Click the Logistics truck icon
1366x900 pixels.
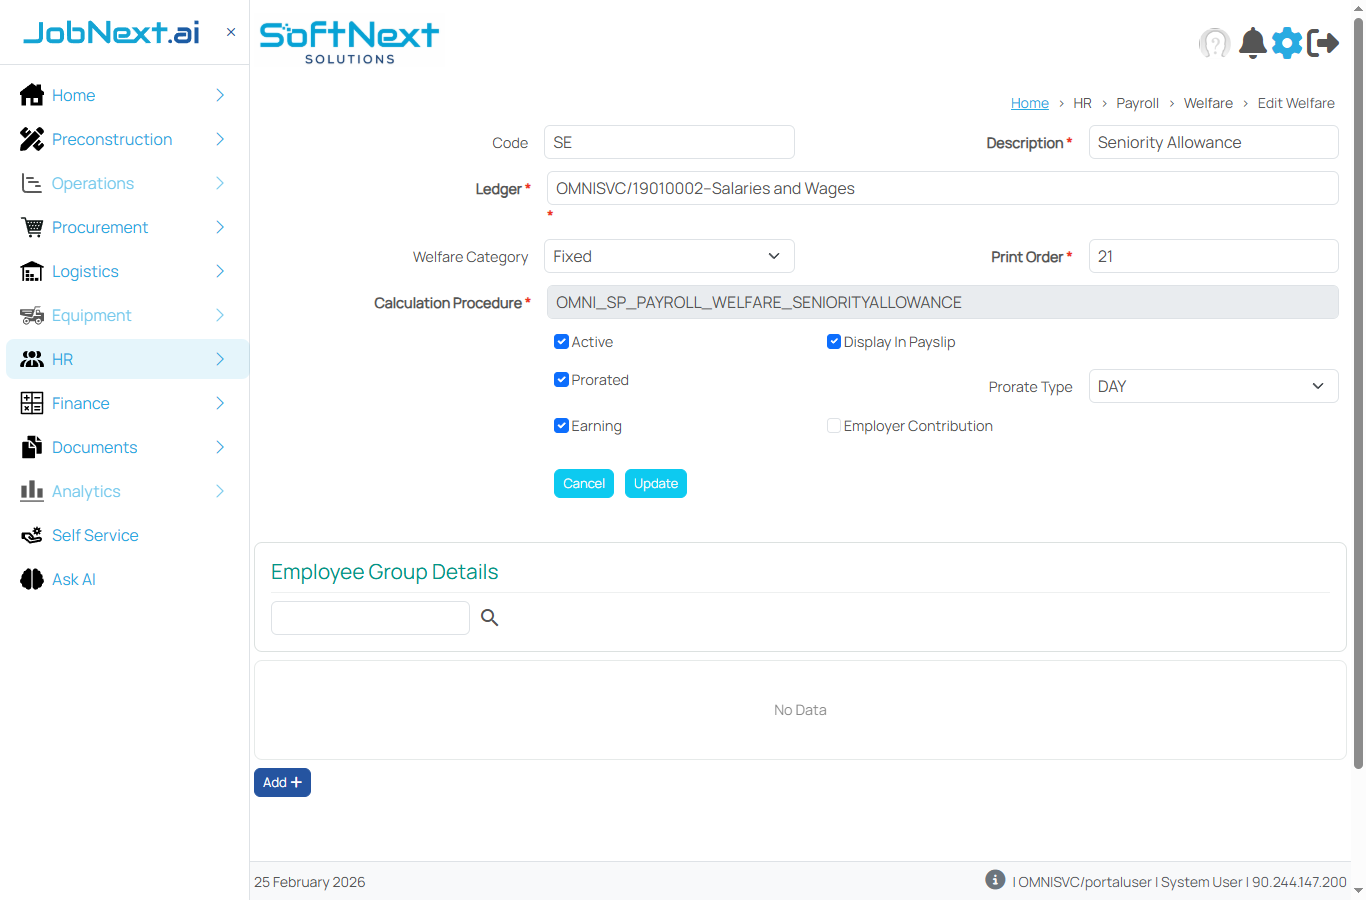pyautogui.click(x=31, y=271)
